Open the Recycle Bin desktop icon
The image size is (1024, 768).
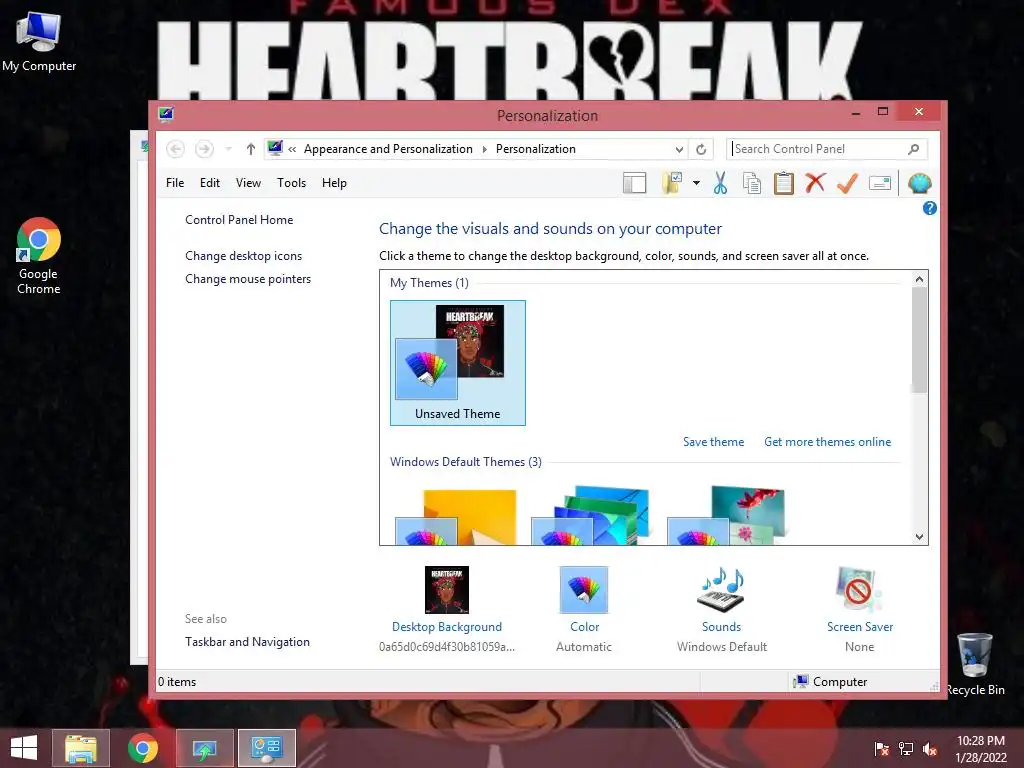point(975,664)
